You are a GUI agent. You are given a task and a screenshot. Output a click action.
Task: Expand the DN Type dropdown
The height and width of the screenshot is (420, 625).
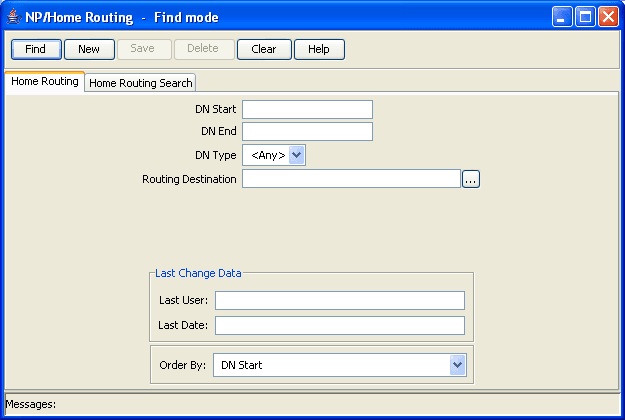(x=274, y=155)
